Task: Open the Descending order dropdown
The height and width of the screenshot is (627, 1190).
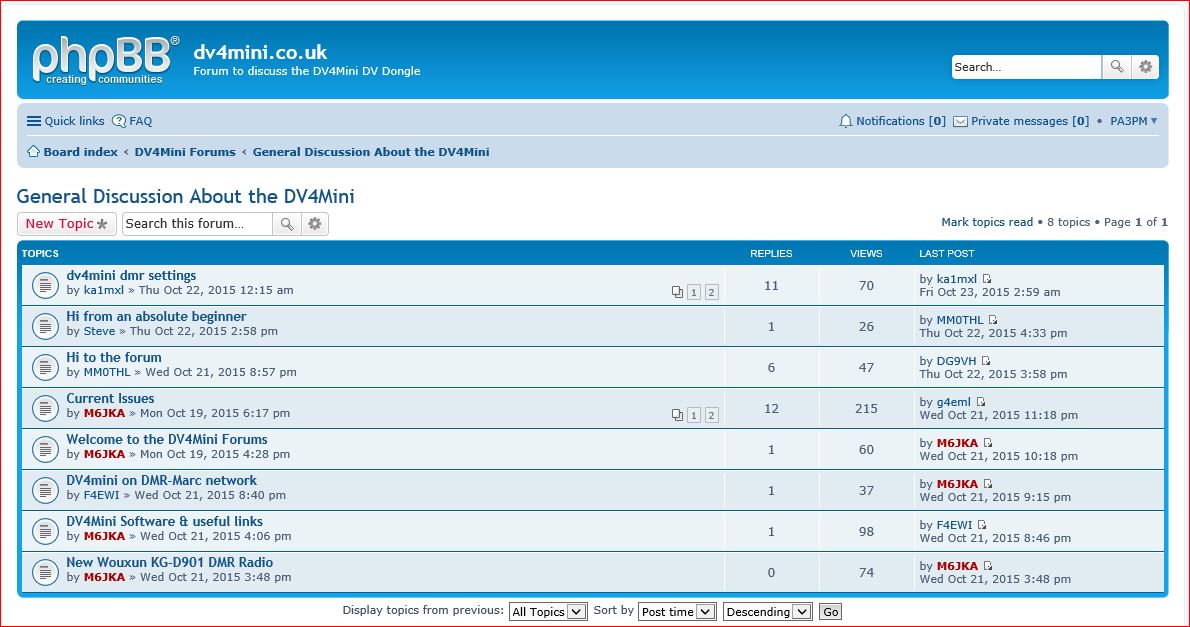Action: coord(767,612)
